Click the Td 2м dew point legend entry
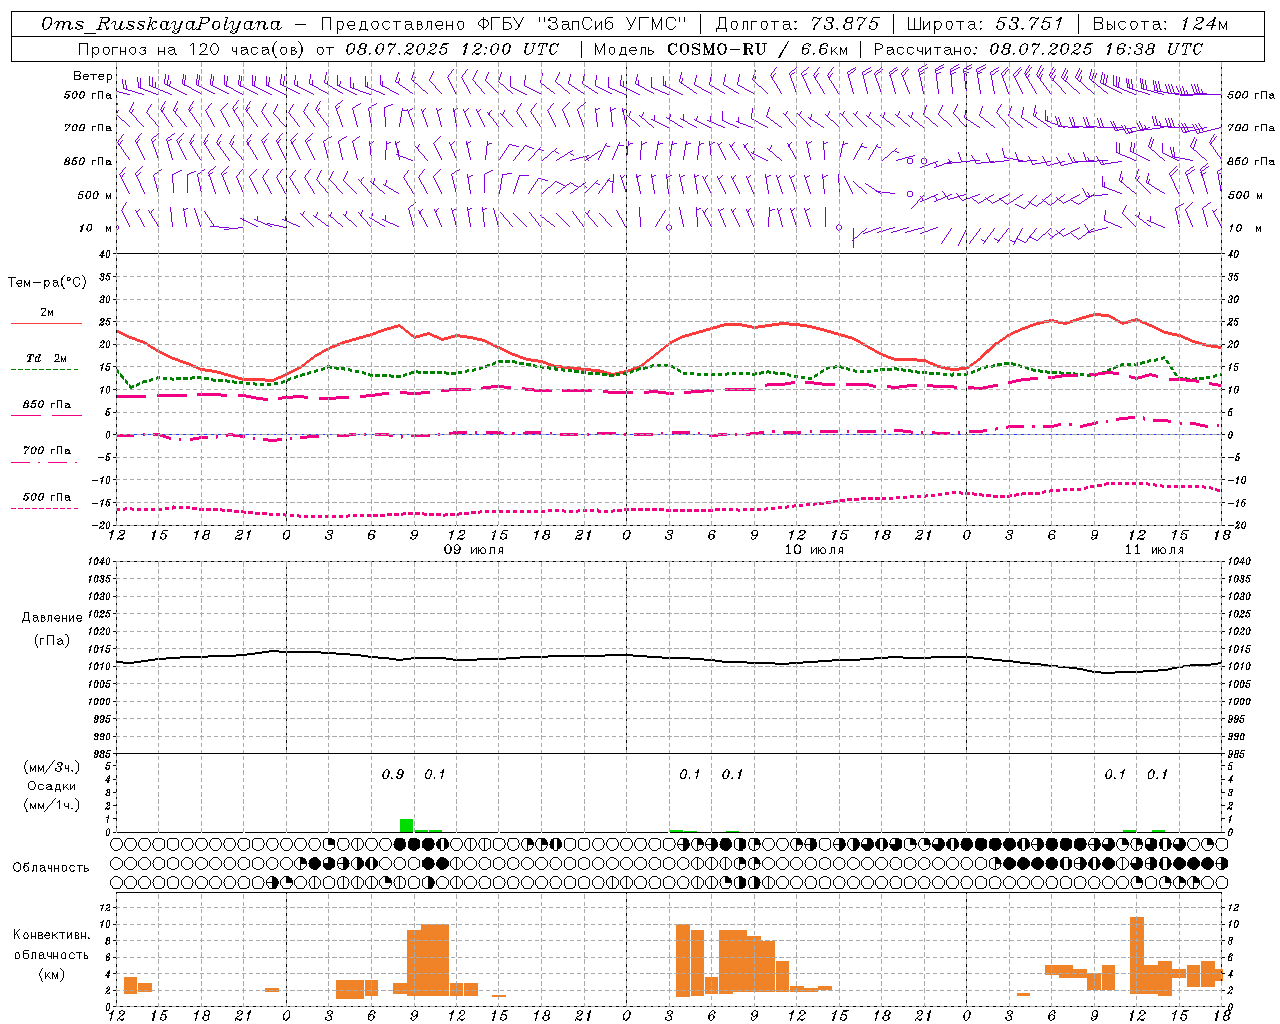This screenshot has width=1280, height=1024. pos(46,358)
